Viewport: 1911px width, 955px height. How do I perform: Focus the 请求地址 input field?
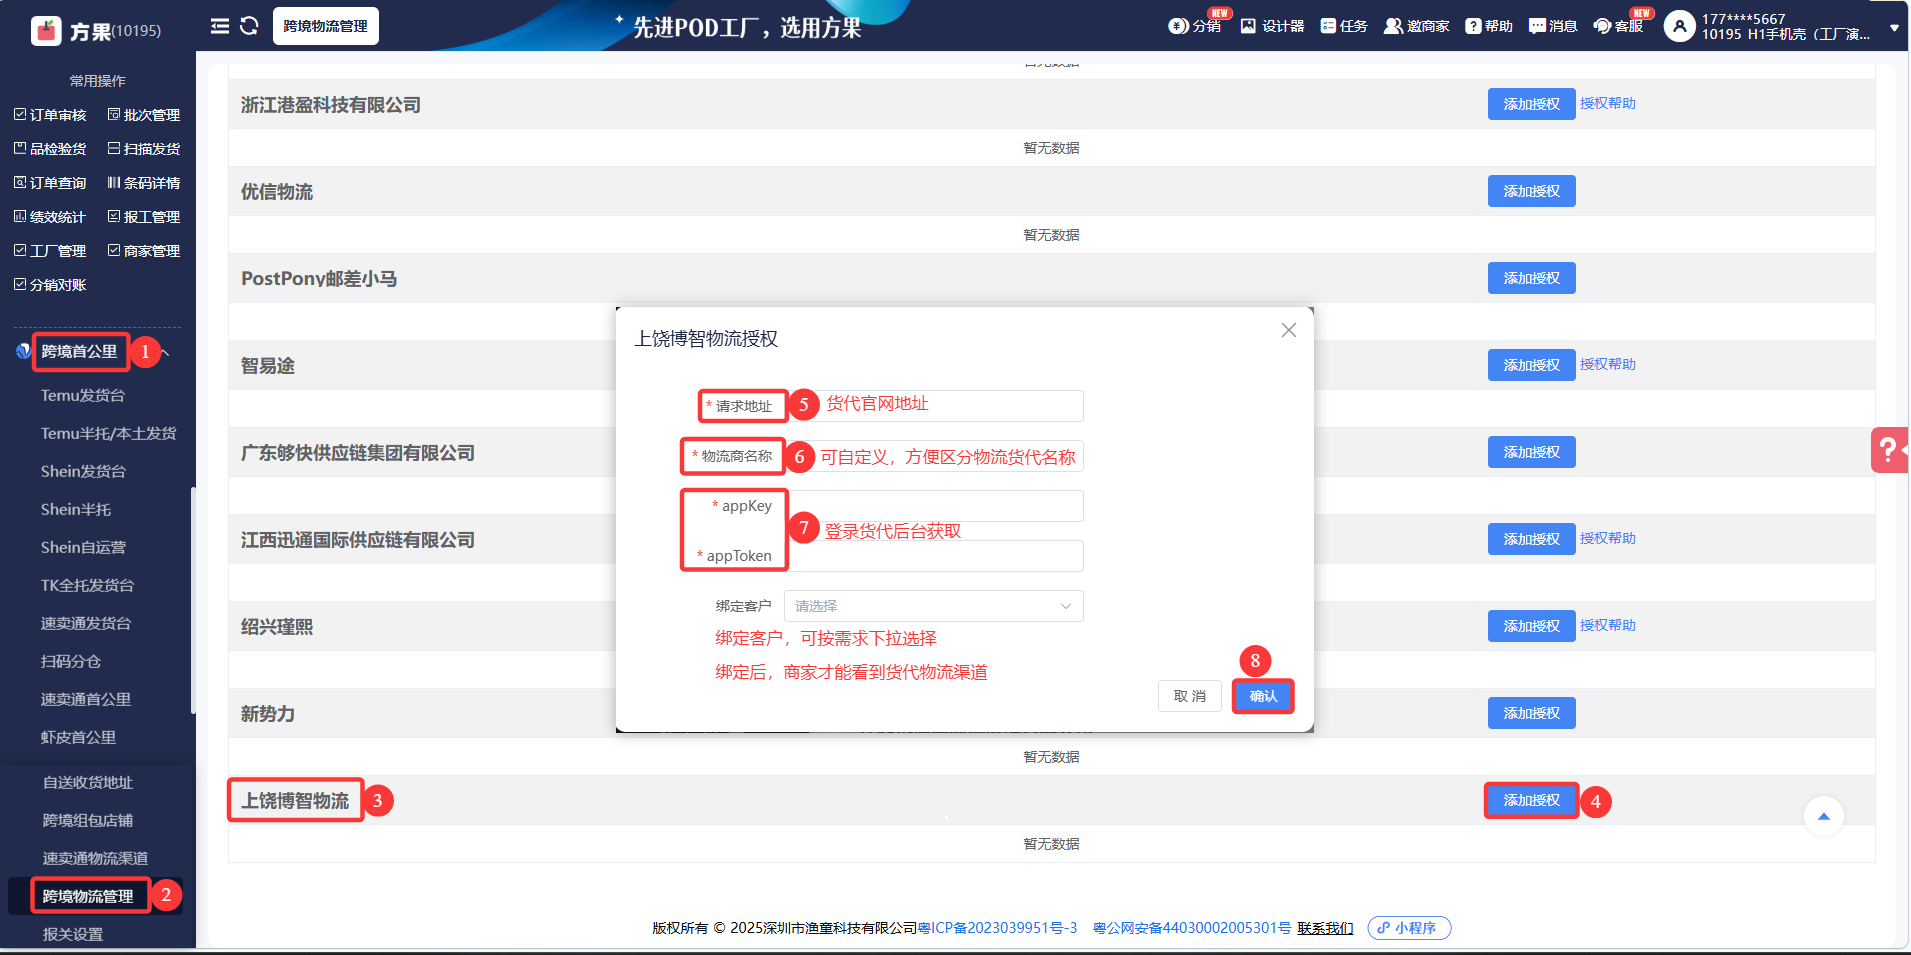click(934, 406)
